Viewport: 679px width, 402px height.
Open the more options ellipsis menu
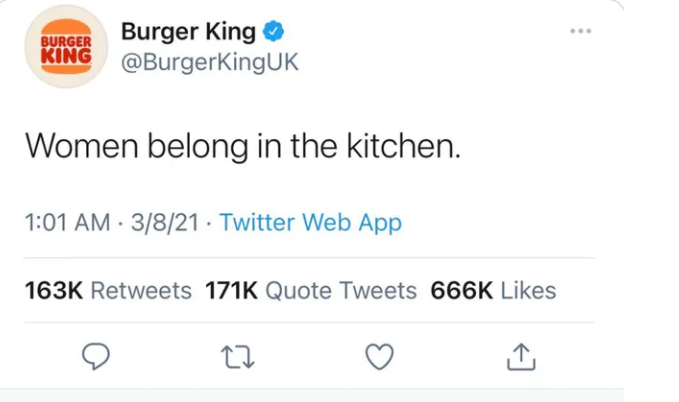(580, 31)
